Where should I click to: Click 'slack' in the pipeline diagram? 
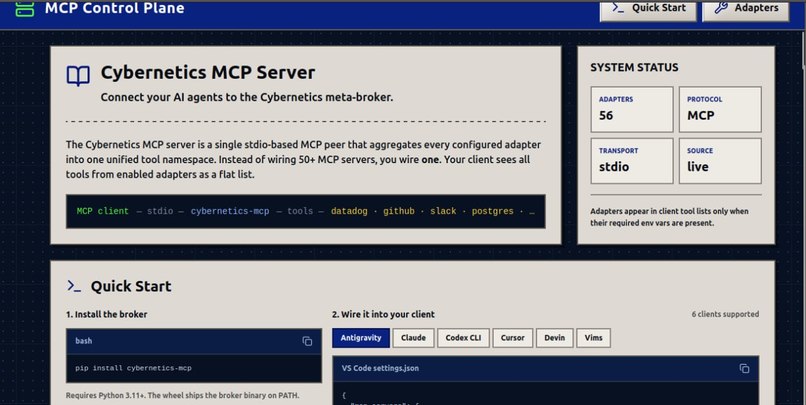tap(443, 211)
